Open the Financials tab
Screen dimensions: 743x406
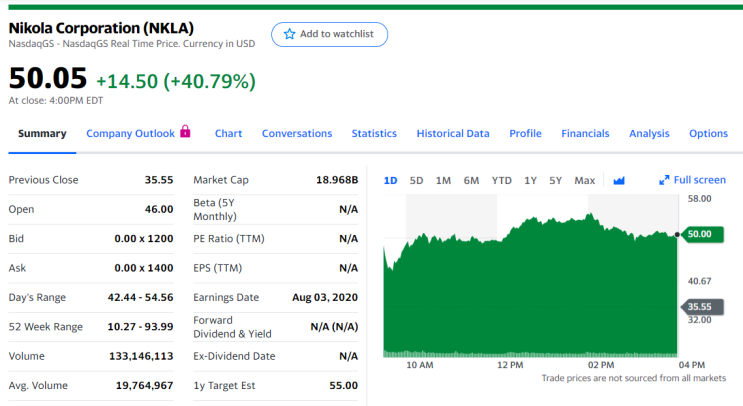(x=585, y=134)
